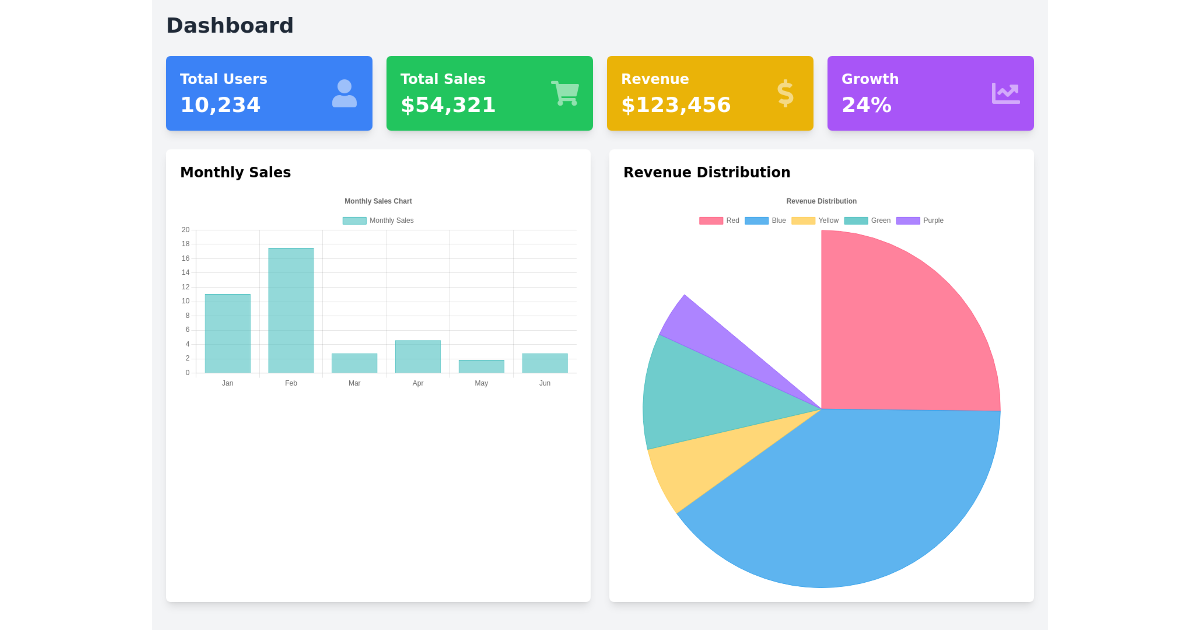Click the dollar sign icon on Revenue card
This screenshot has height=630, width=1200.
tap(785, 92)
